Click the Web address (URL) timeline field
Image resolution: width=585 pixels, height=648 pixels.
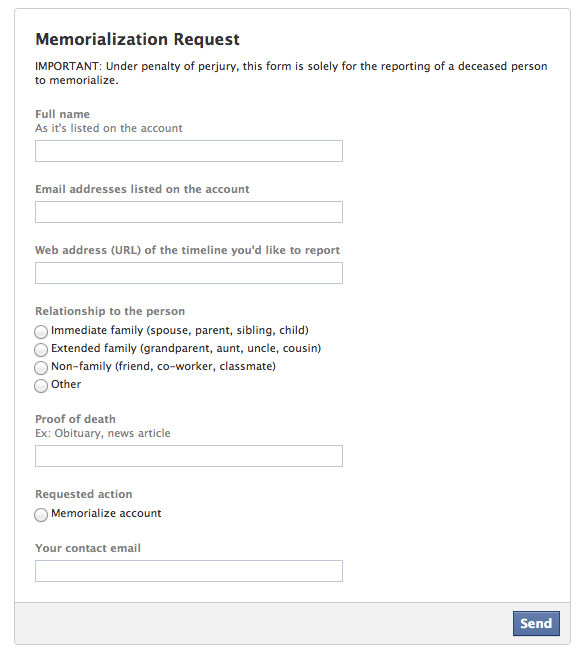pos(189,273)
